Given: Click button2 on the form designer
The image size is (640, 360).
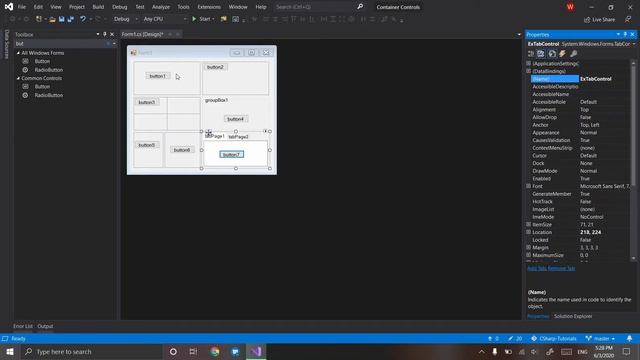Looking at the screenshot, I should point(215,67).
